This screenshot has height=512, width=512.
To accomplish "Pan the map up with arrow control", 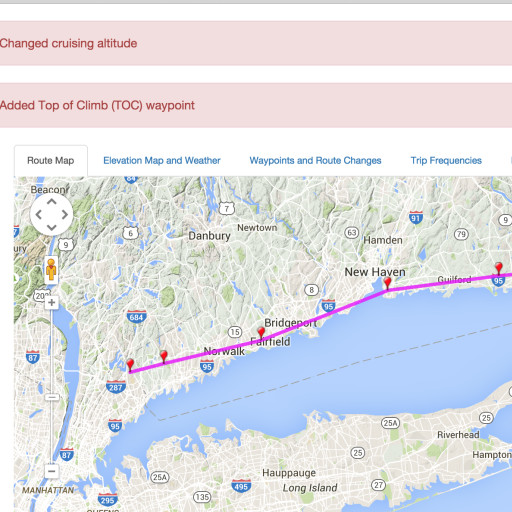I will point(51,202).
